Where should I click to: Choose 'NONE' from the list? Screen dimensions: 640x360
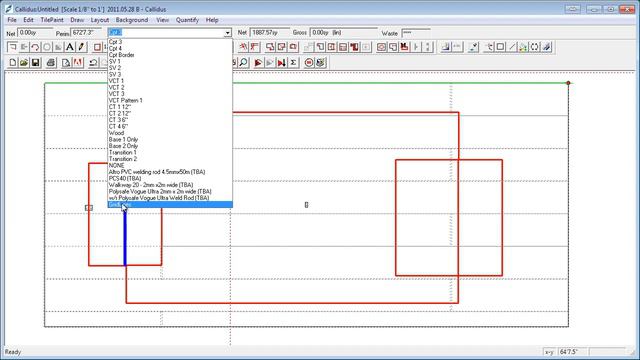coord(170,166)
